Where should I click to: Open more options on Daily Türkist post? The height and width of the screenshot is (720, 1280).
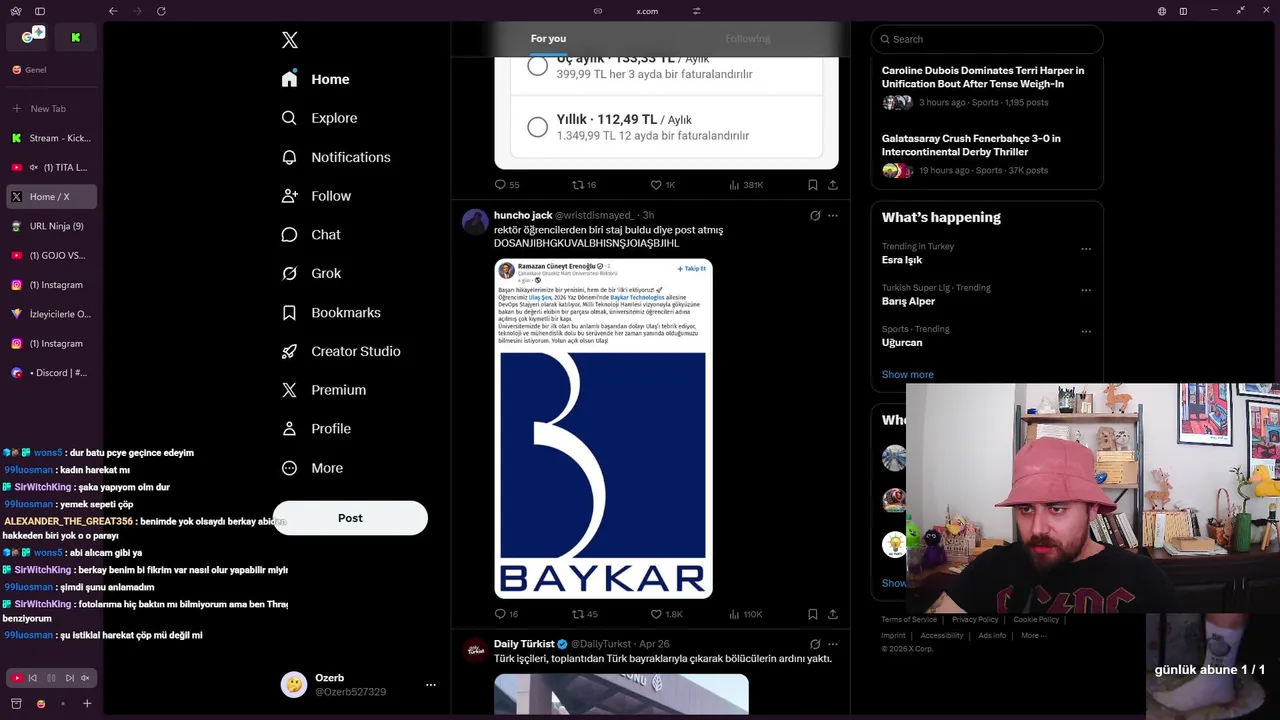(833, 644)
